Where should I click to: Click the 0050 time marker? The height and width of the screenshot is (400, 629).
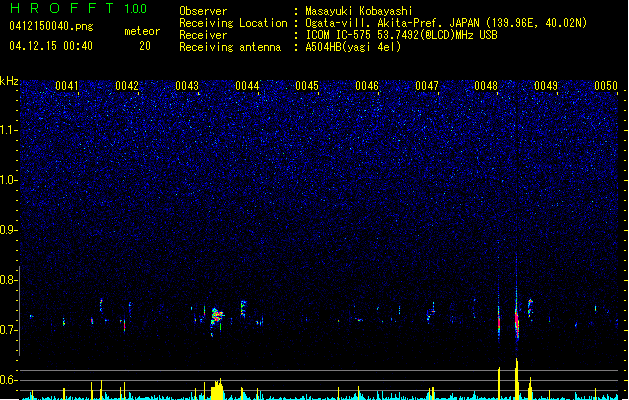click(606, 86)
